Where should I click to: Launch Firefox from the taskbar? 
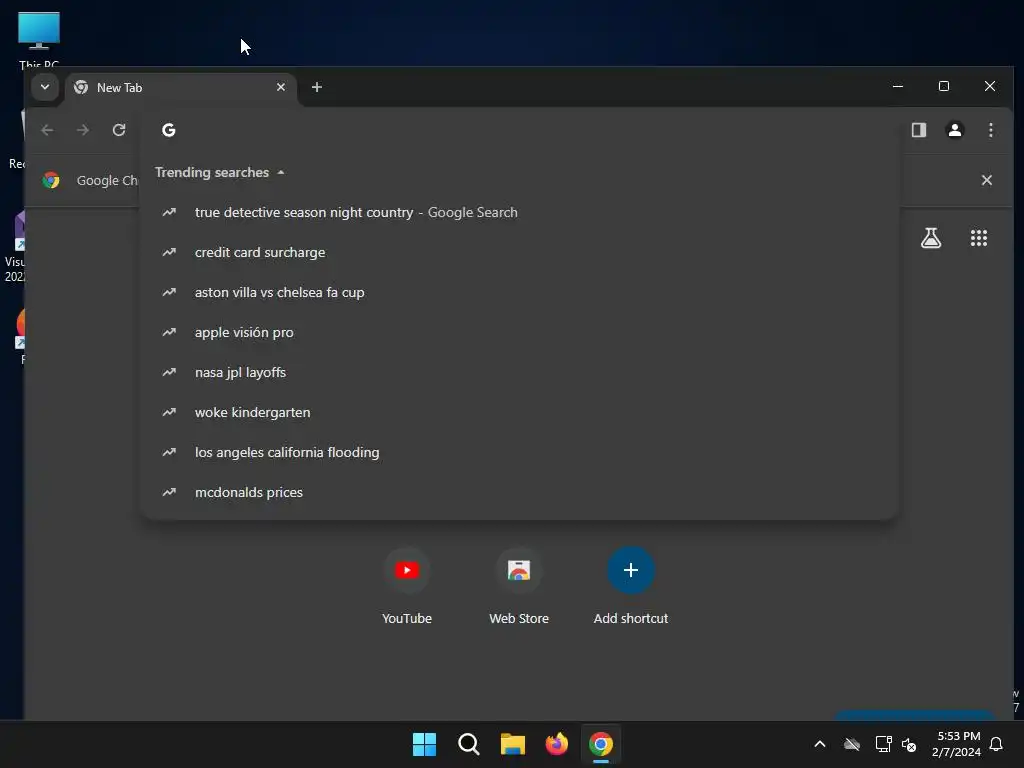pyautogui.click(x=556, y=744)
